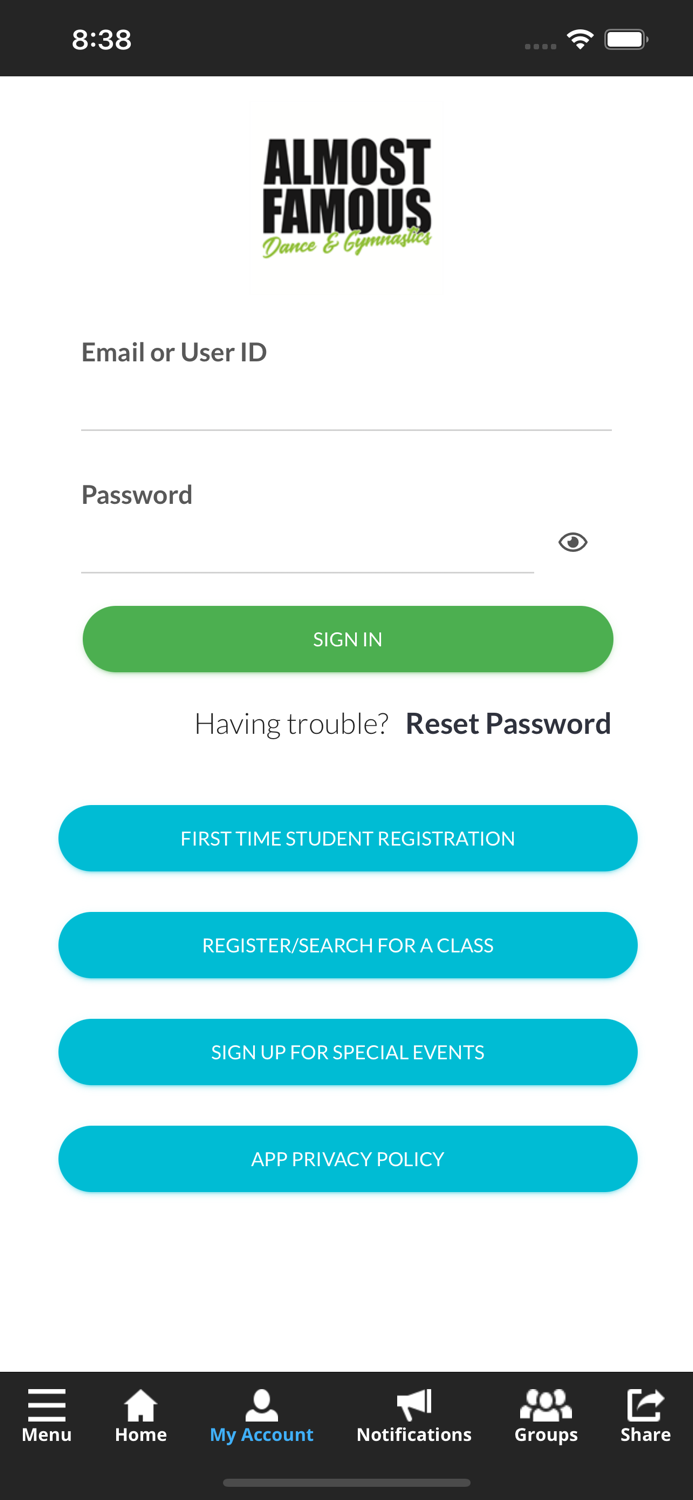Click into the Password field

point(307,547)
